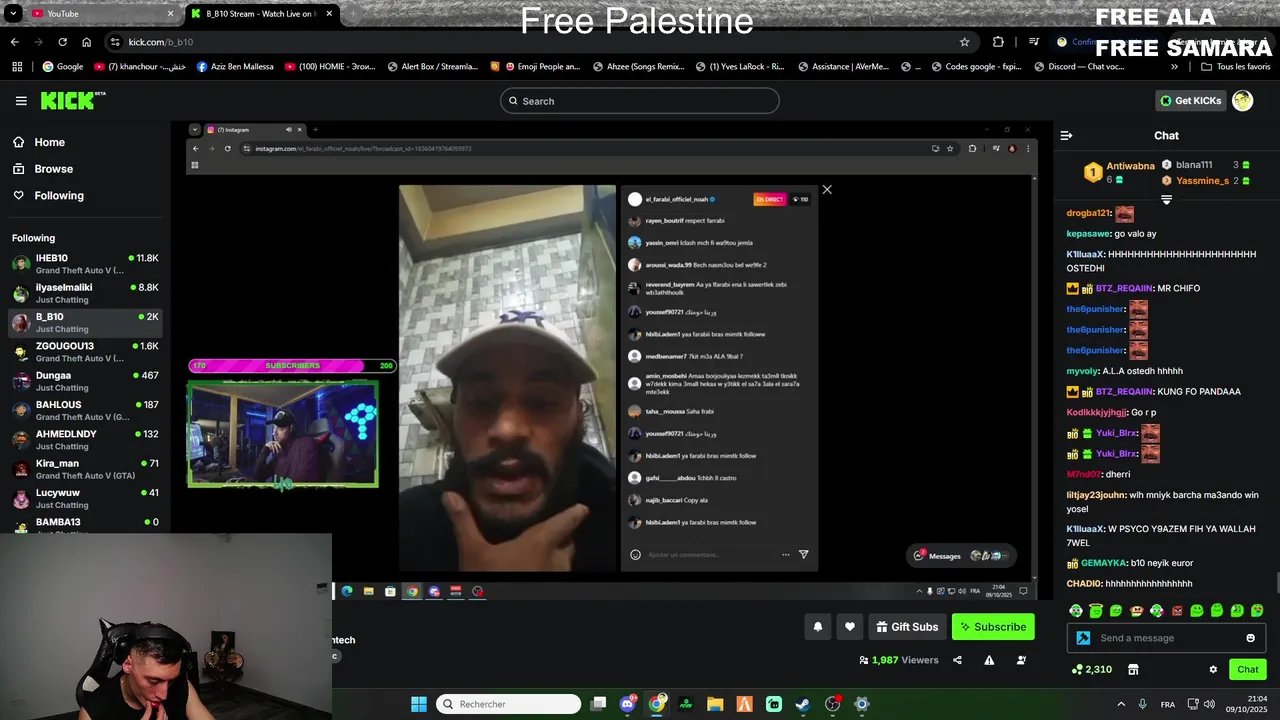Open Discord from the Windows taskbar
This screenshot has height=720, width=1280.
627,704
